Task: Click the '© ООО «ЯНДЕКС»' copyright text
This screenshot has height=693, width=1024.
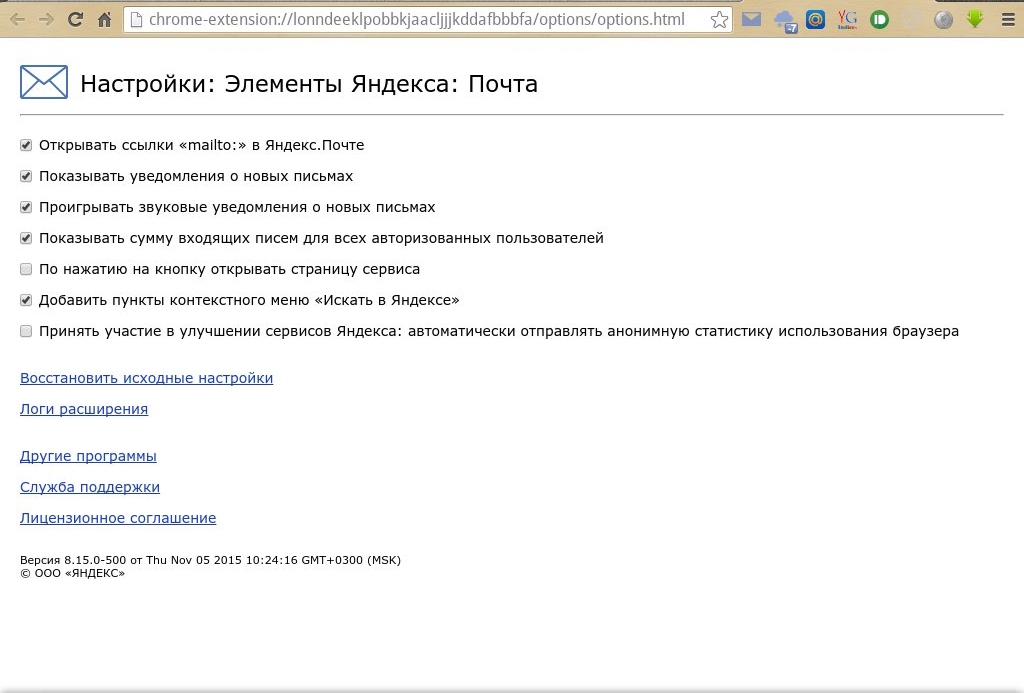Action: point(72,573)
